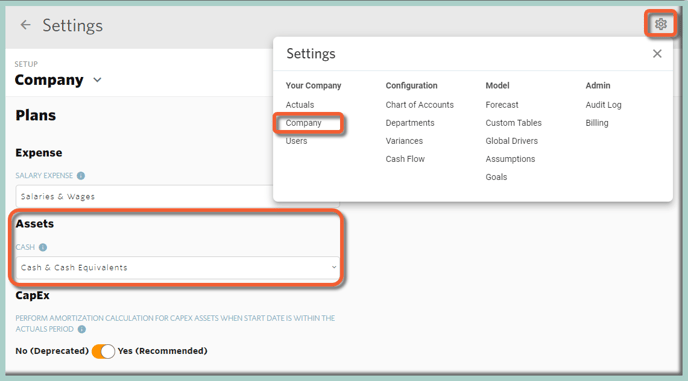Open Forecast model settings
Viewport: 688px width, 381px height.
click(502, 105)
